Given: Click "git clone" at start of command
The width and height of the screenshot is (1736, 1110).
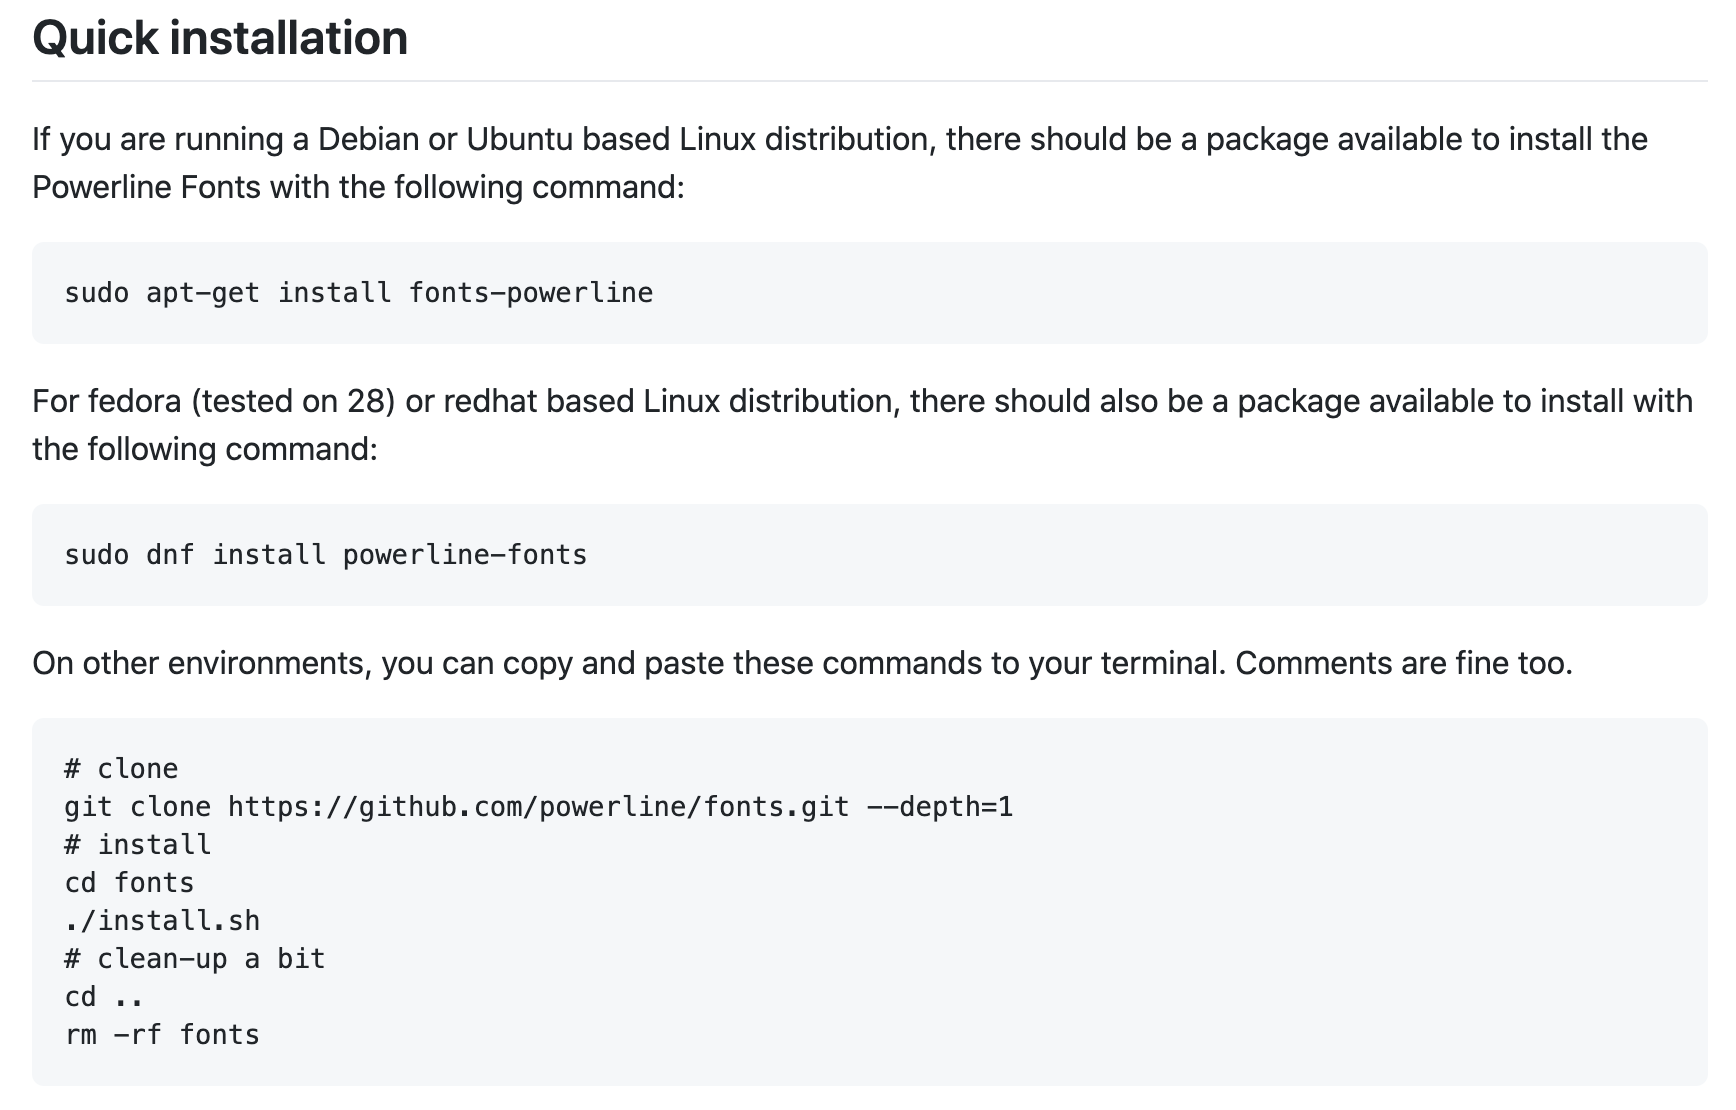Looking at the screenshot, I should (x=138, y=807).
